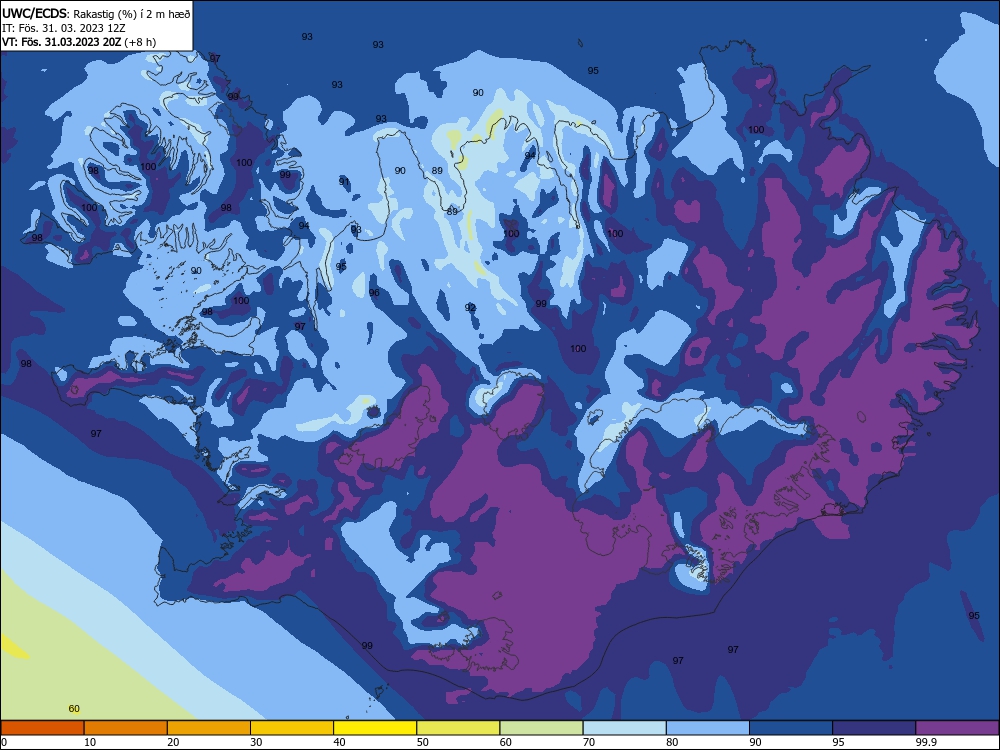Click the legend label "10"
This screenshot has width=1000, height=750.
pyautogui.click(x=90, y=742)
